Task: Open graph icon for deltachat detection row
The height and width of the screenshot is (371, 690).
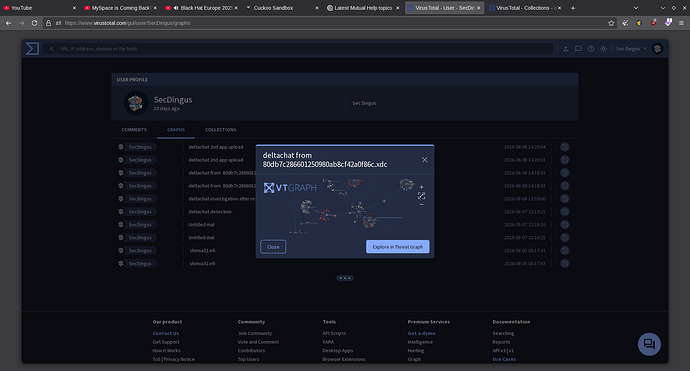Action: (x=565, y=212)
